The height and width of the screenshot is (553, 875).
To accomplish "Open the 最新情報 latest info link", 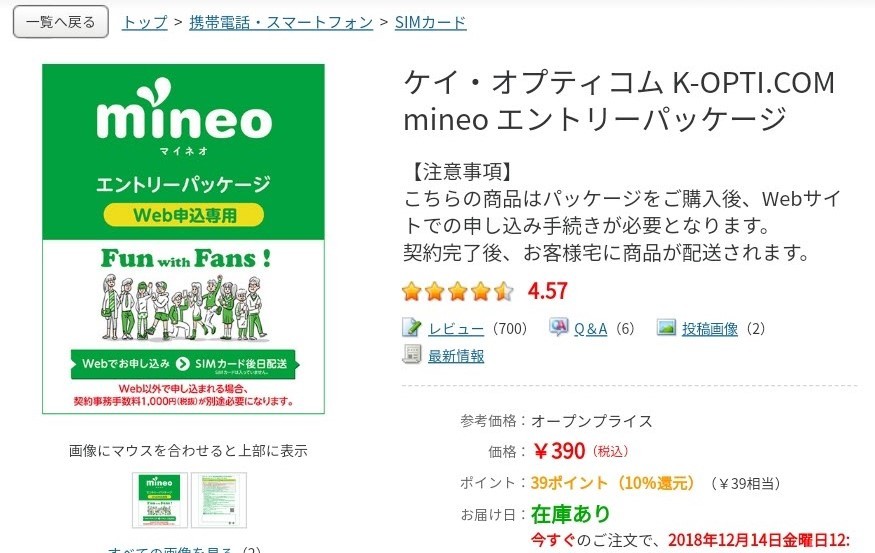I will coord(456,356).
